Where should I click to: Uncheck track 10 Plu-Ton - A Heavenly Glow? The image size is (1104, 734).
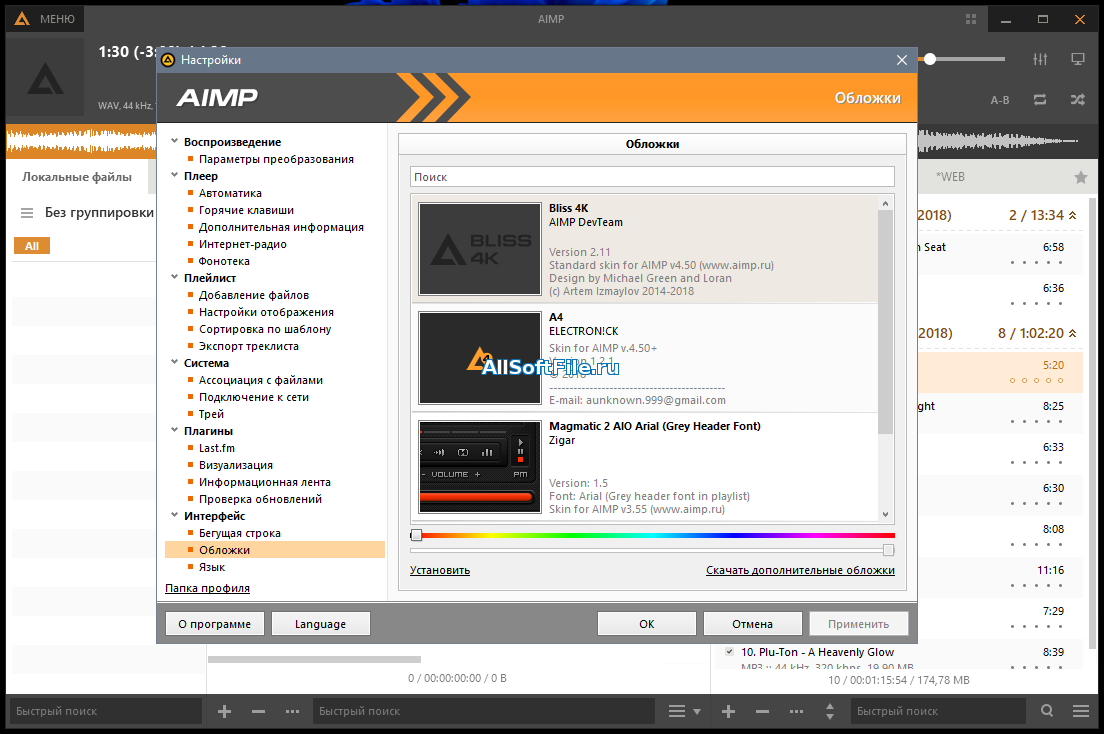(729, 652)
